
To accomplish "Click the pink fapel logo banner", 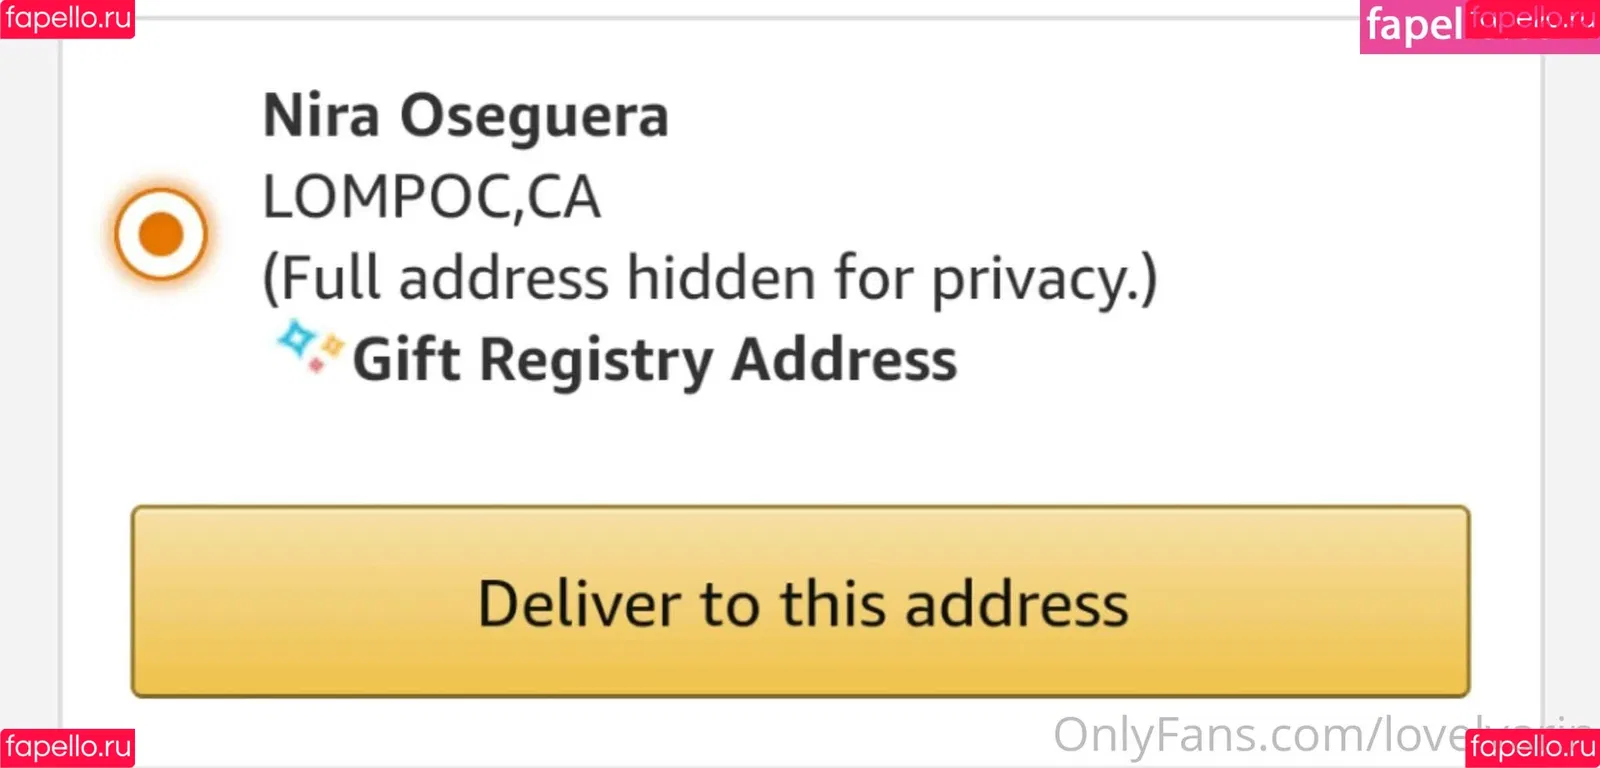I will tap(1413, 26).
